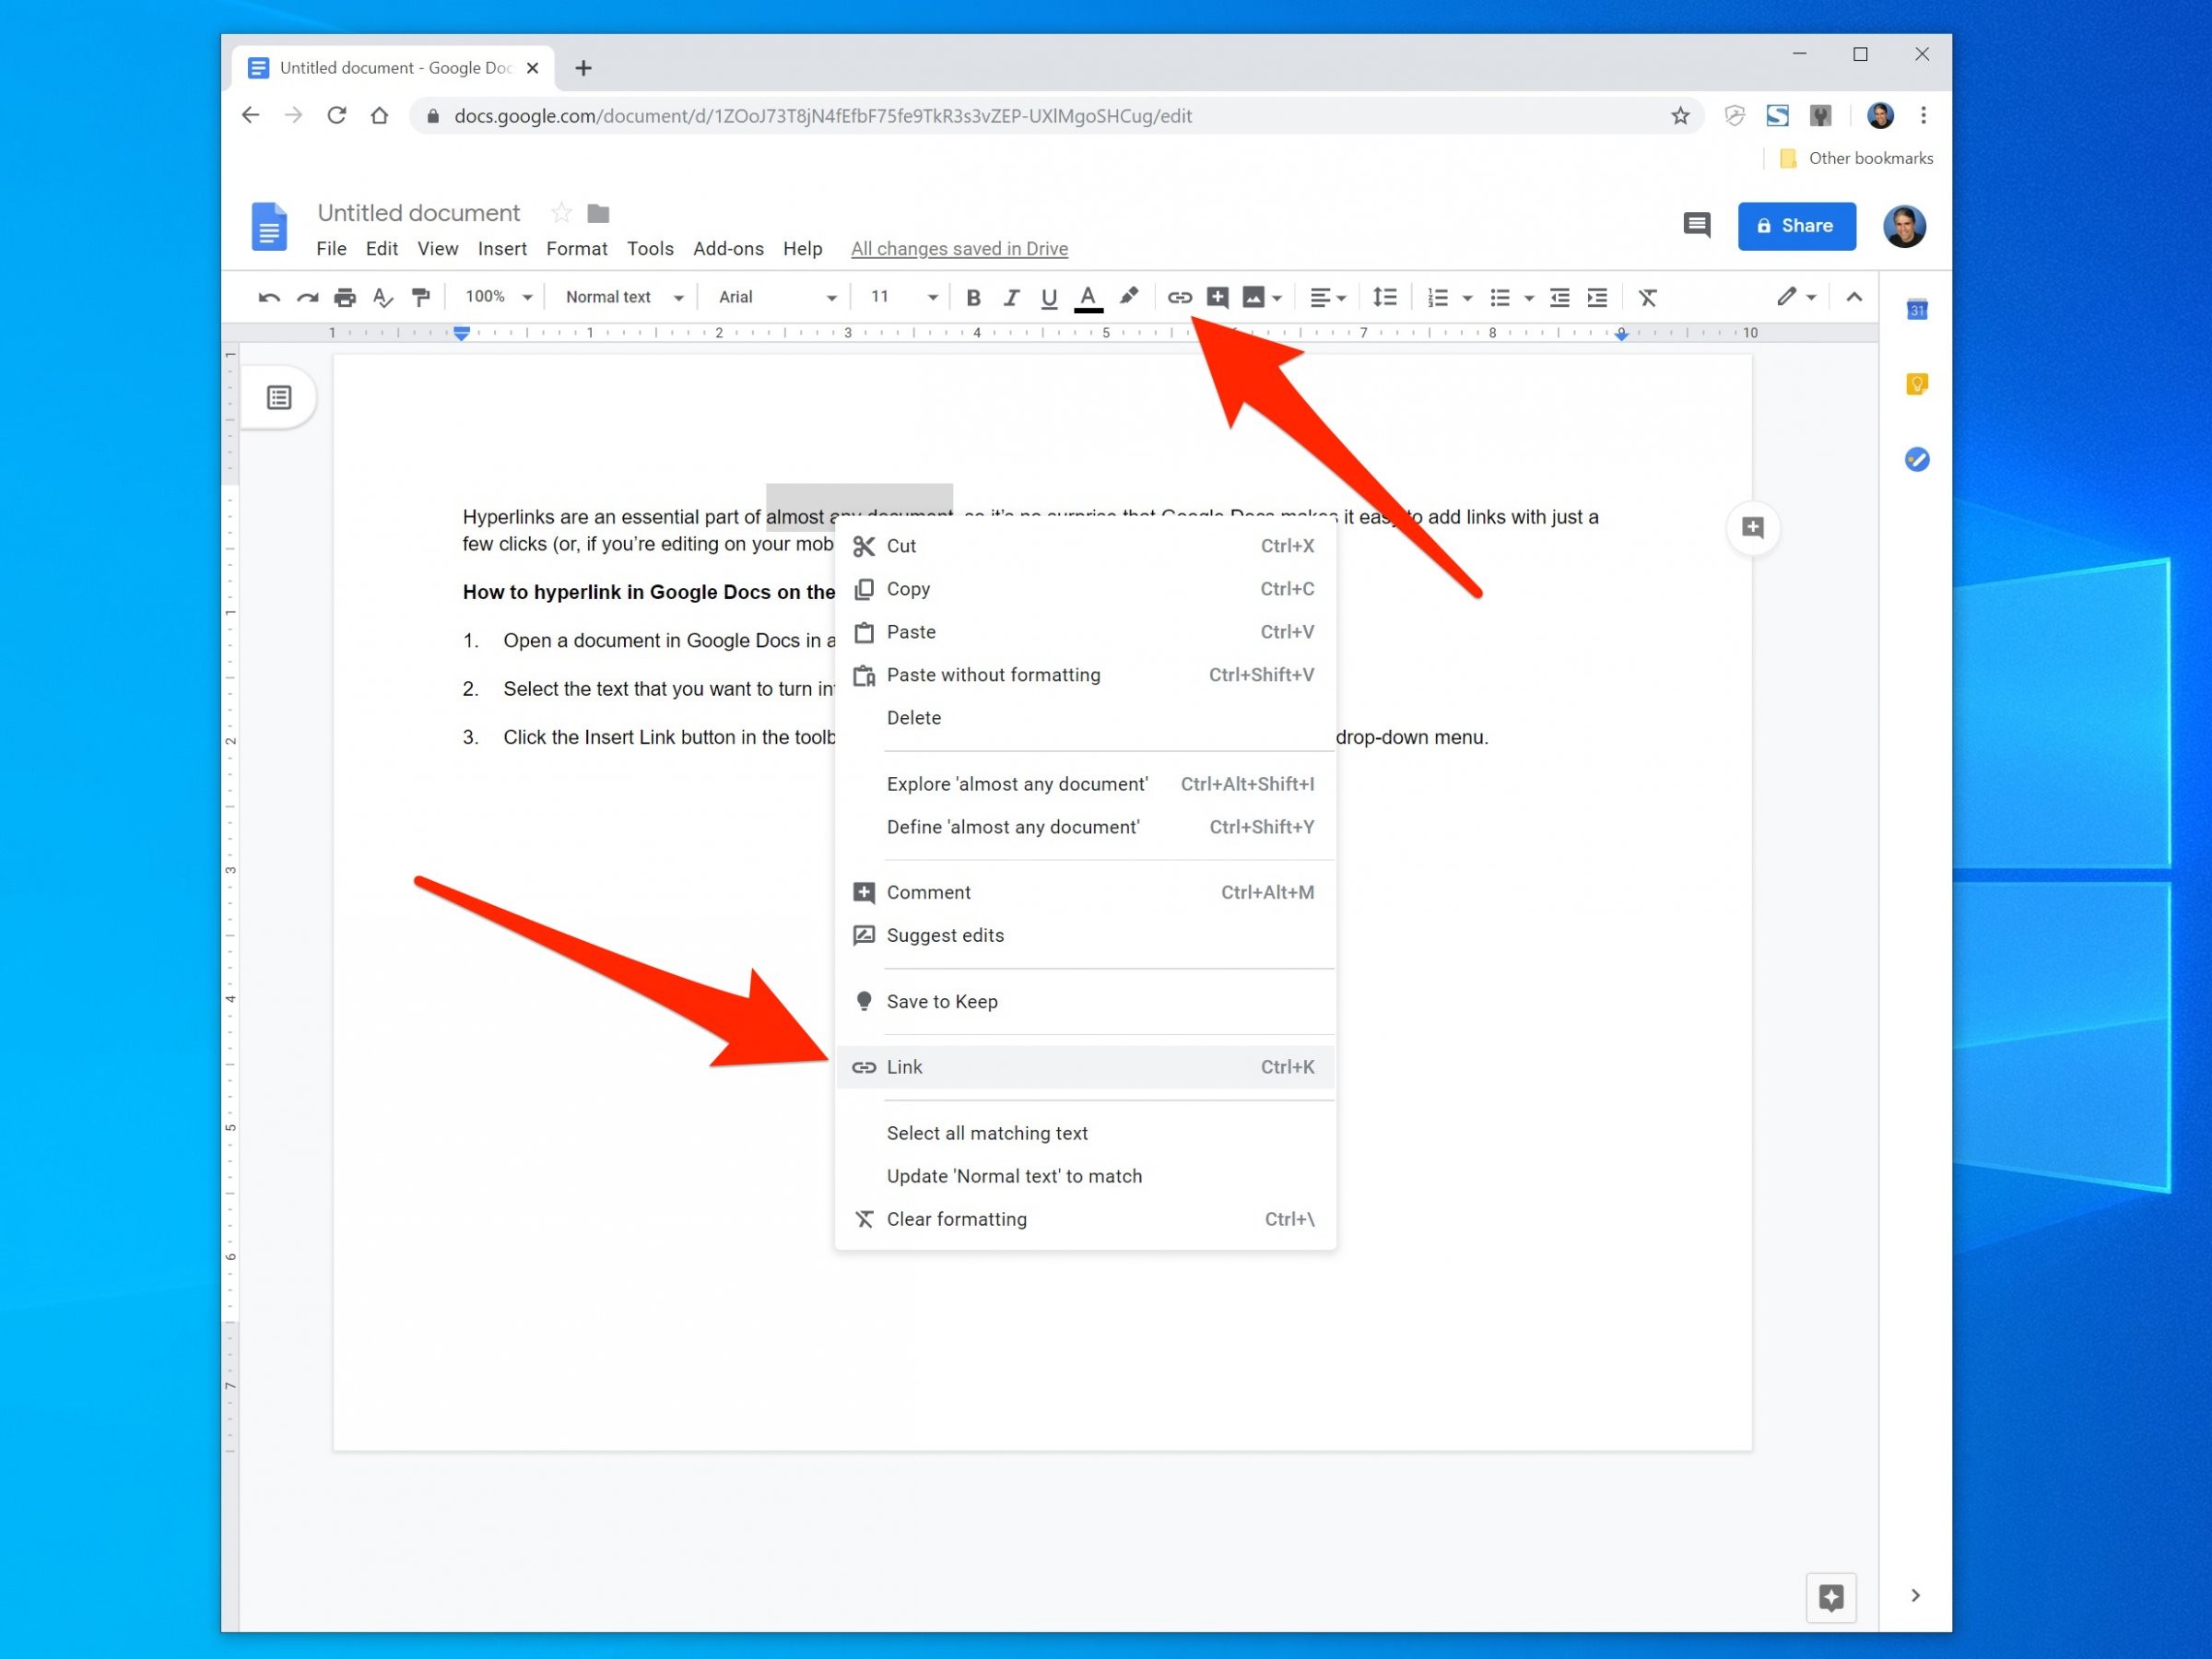Click the Text color icon
Screen dimensions: 2212x1659
[1083, 296]
